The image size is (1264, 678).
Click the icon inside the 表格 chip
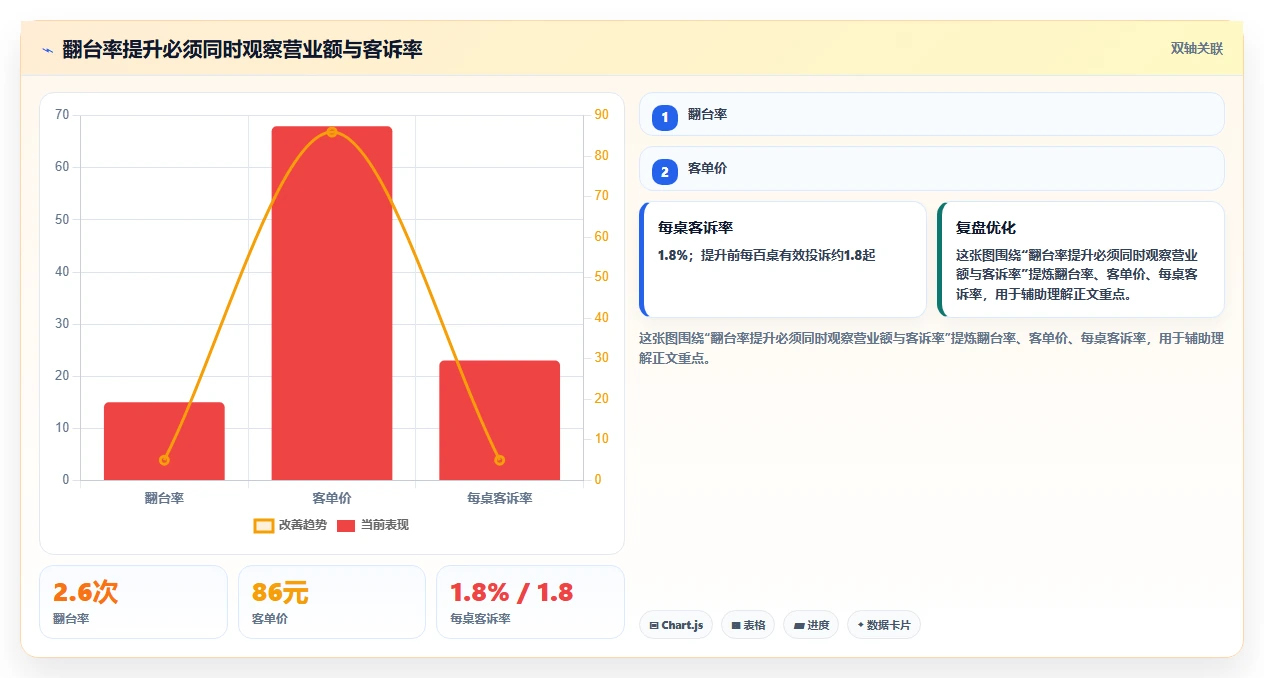736,626
